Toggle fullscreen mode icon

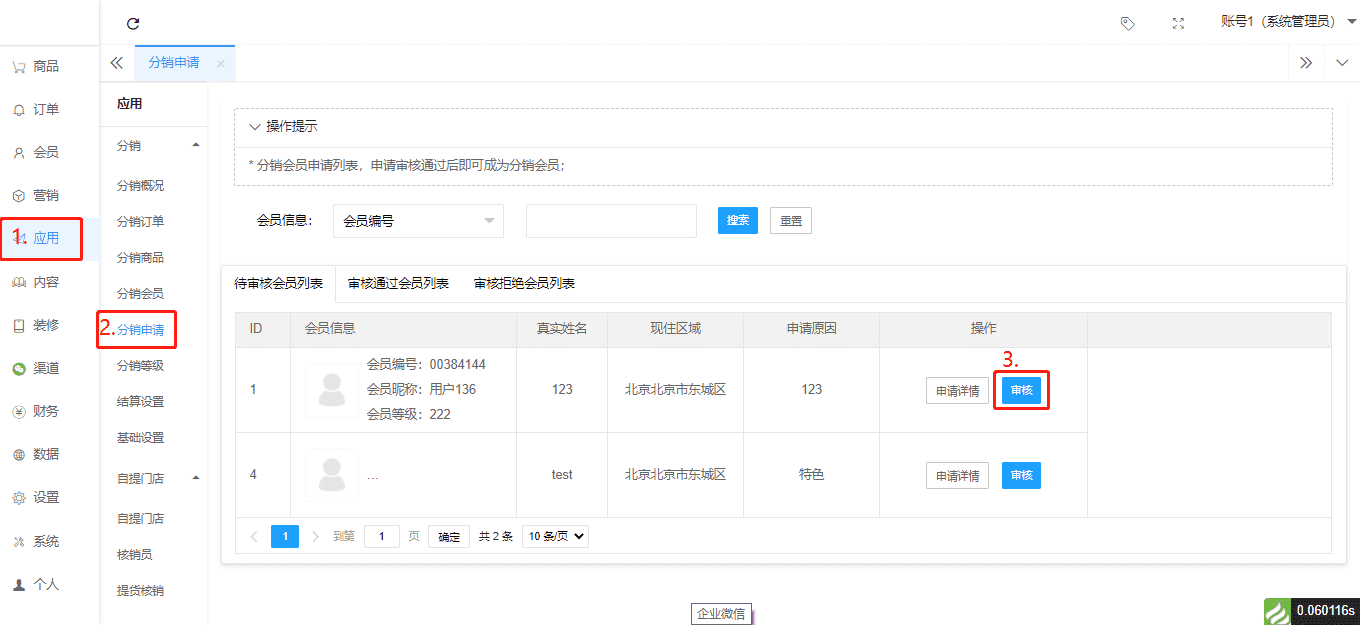1178,23
